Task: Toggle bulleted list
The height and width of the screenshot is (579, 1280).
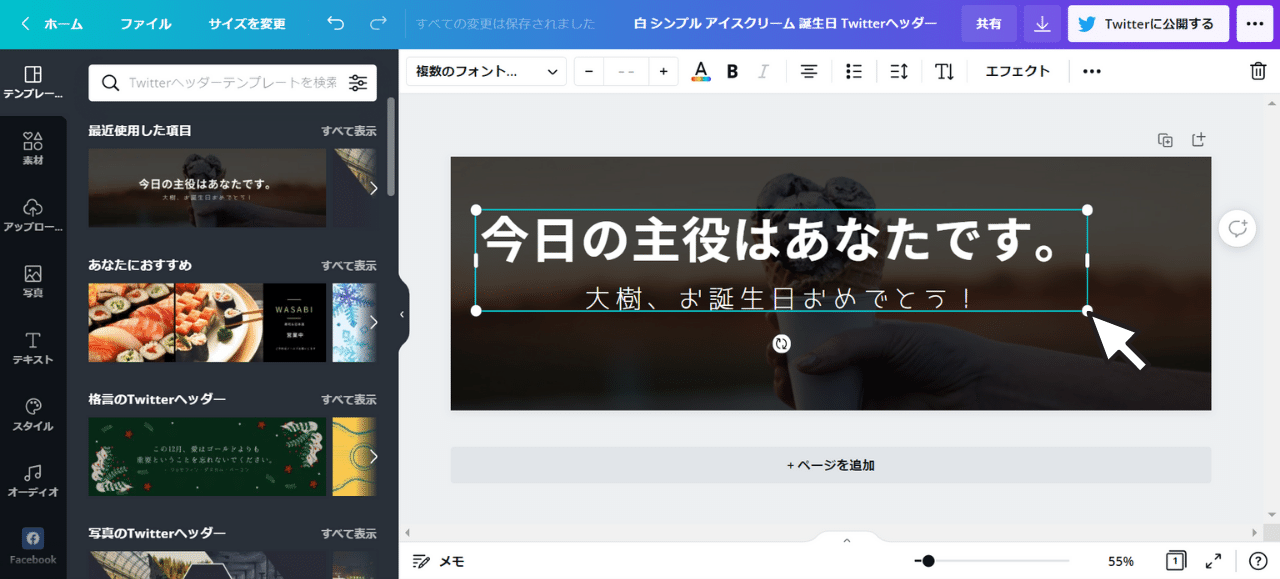Action: point(853,71)
